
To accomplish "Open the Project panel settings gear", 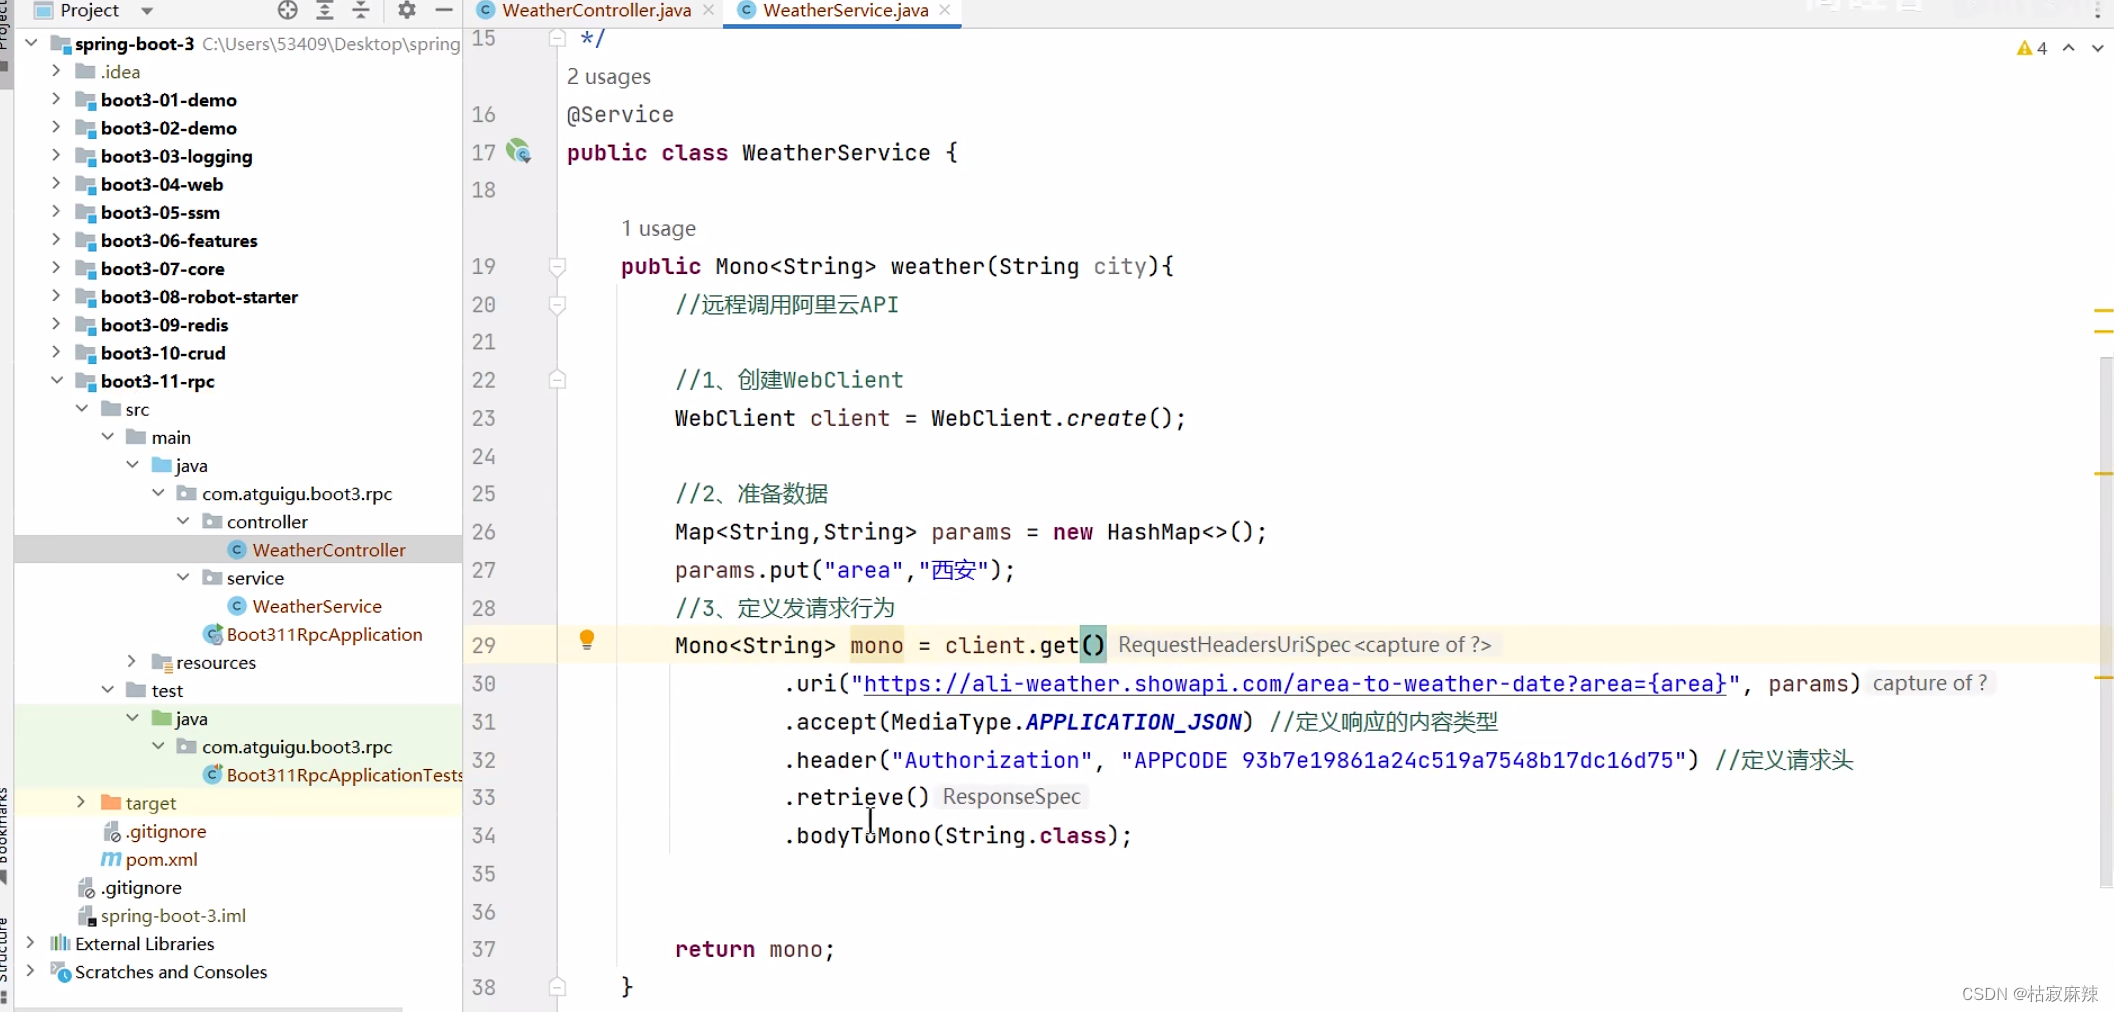I will 405,11.
